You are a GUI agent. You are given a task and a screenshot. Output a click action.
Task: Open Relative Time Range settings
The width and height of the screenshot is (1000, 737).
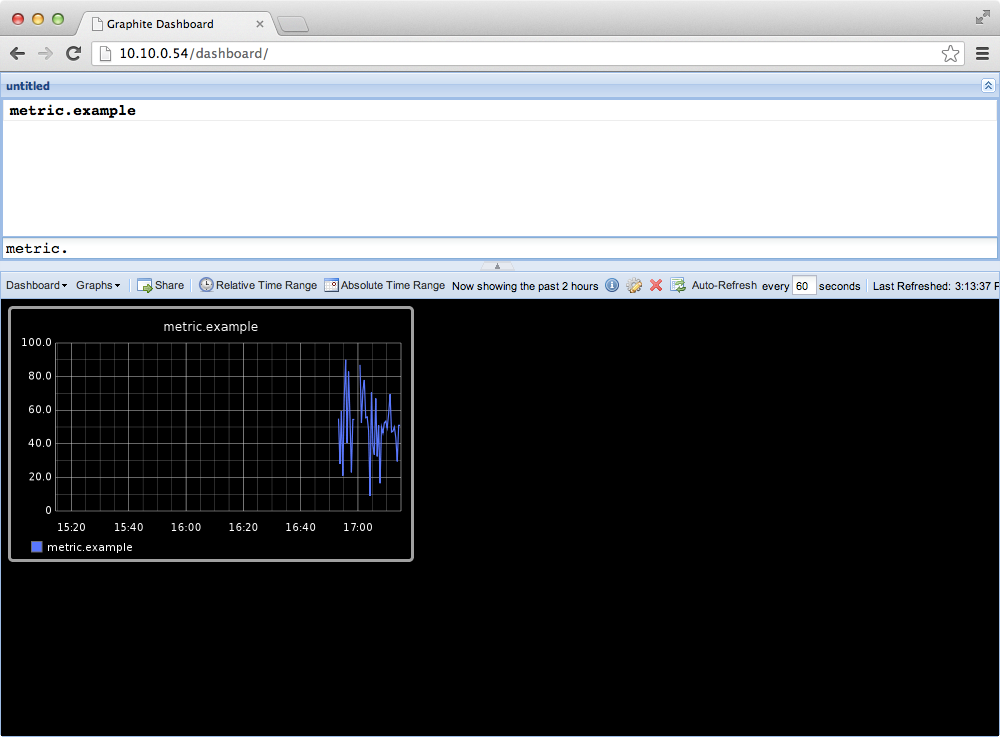coord(258,286)
